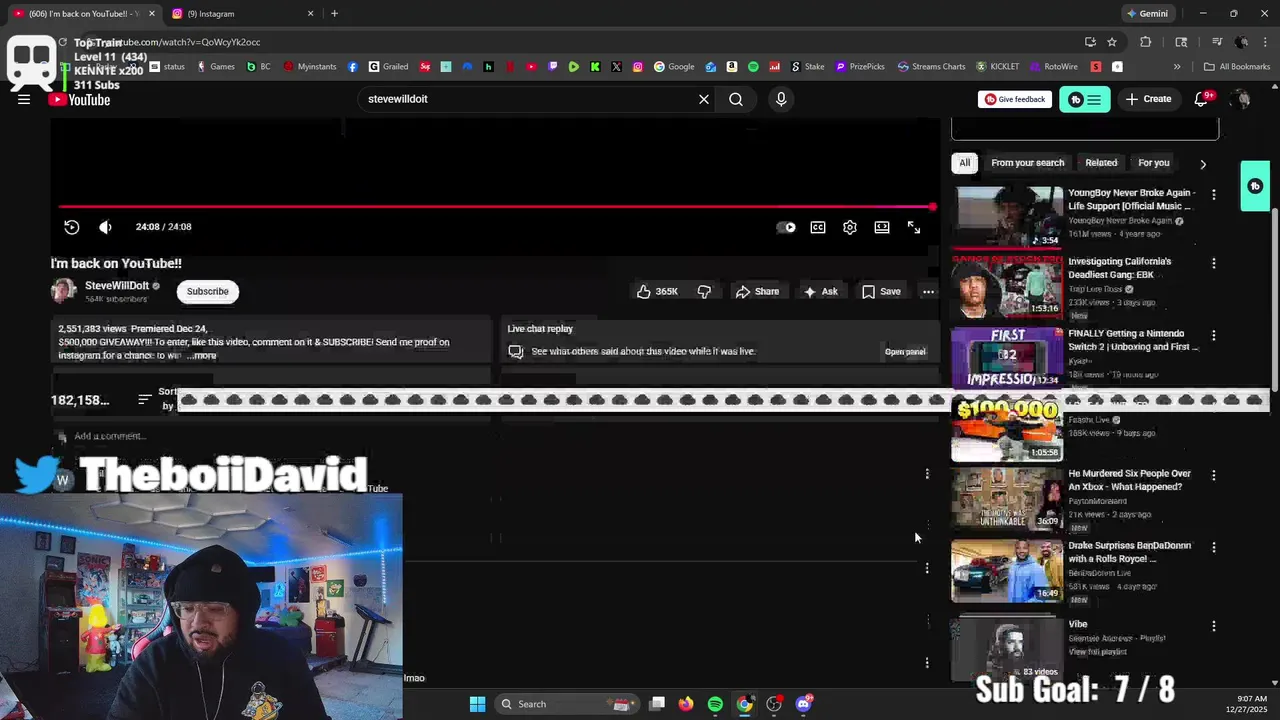
Task: Open SteveWillDoIt channel name link
Action: (117, 285)
